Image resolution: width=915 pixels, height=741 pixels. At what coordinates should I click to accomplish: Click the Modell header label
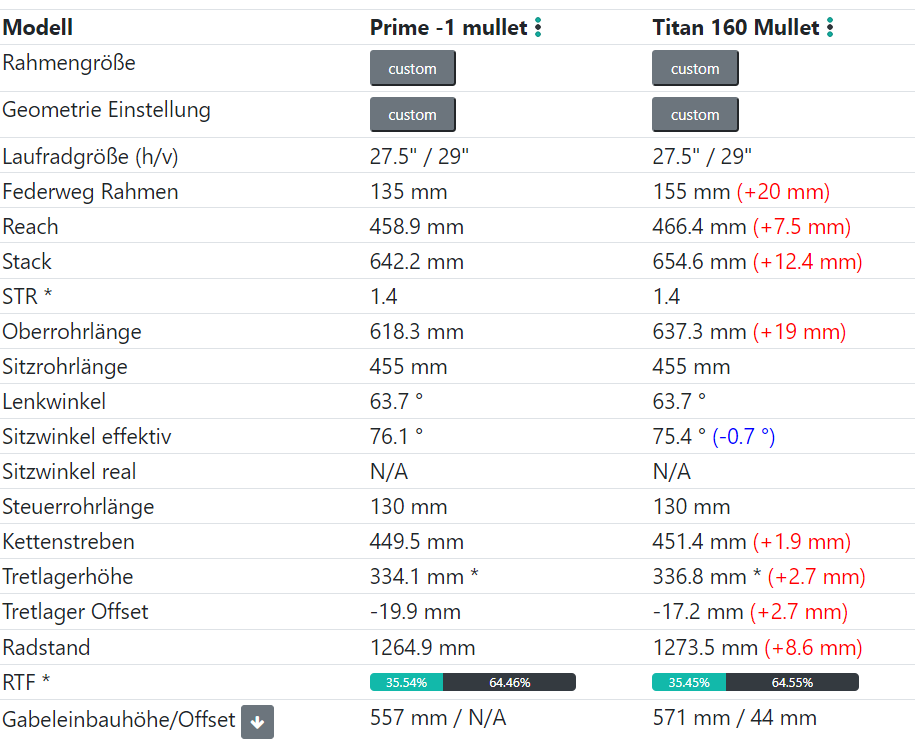tap(38, 28)
